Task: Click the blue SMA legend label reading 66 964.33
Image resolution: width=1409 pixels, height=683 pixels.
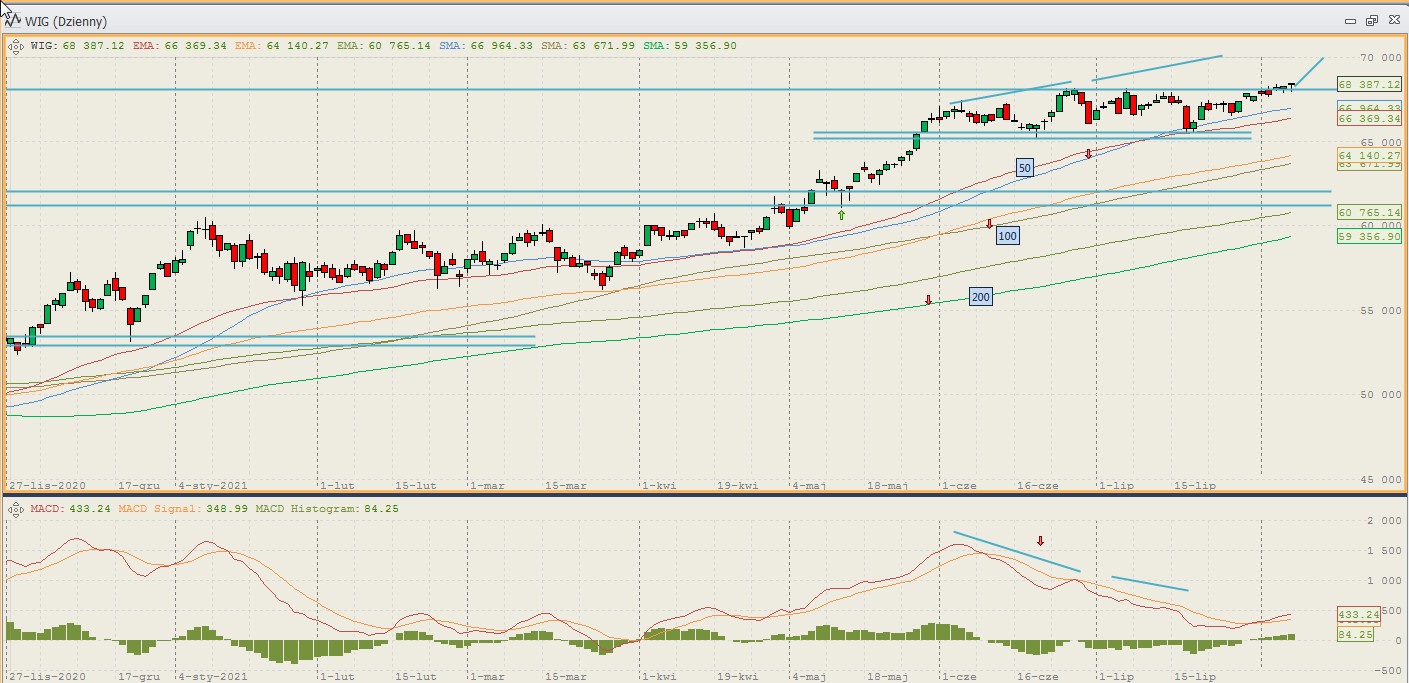Action: [x=497, y=45]
